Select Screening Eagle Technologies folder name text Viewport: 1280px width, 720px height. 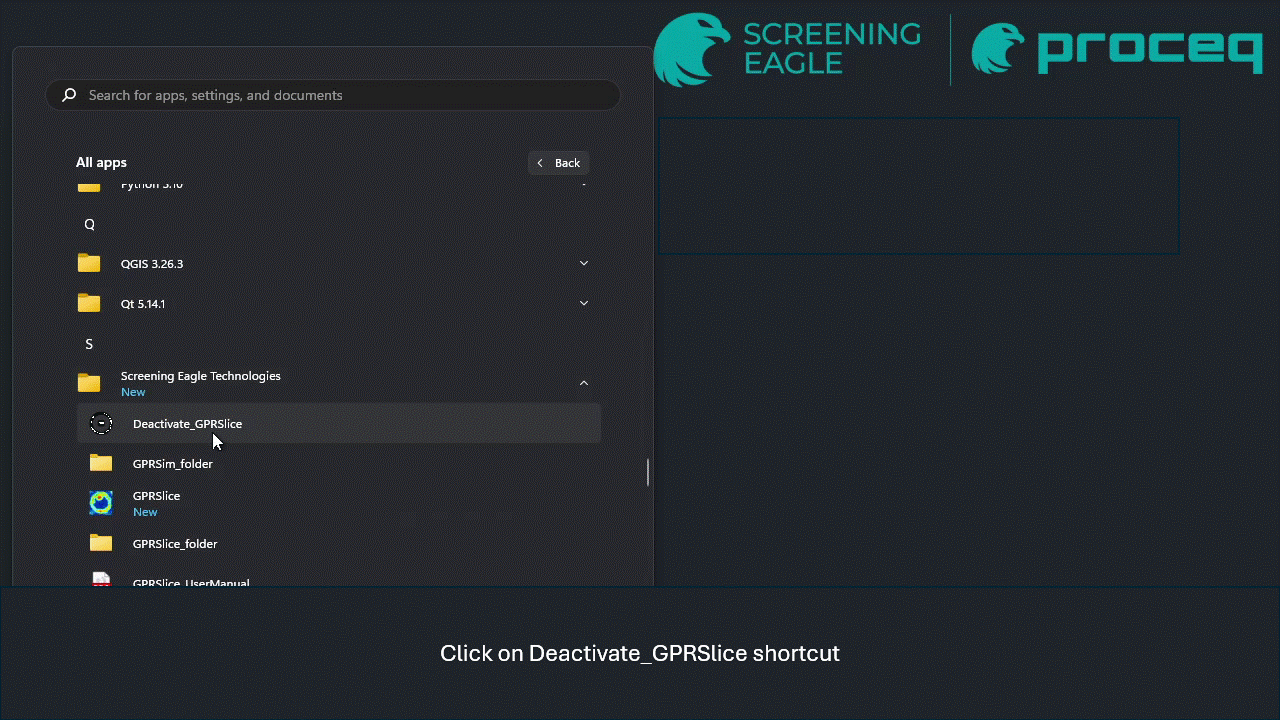(201, 376)
